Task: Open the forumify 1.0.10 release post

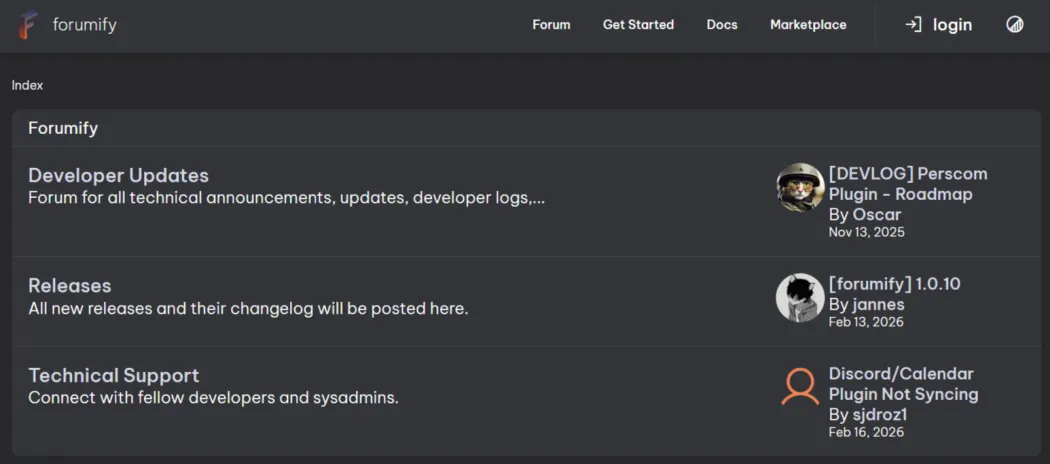Action: (894, 284)
